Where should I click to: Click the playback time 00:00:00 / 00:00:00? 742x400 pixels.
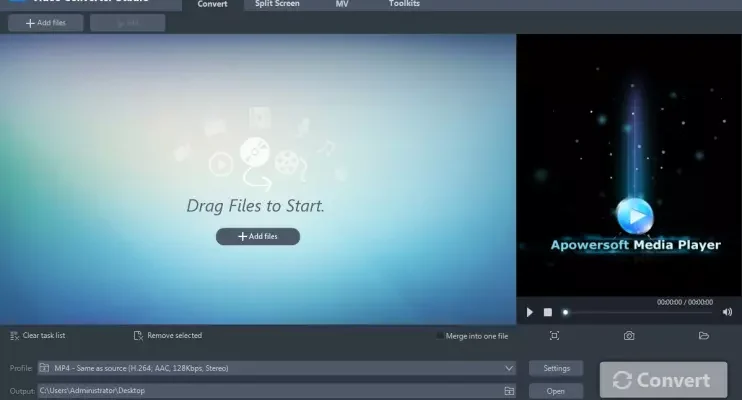684,302
